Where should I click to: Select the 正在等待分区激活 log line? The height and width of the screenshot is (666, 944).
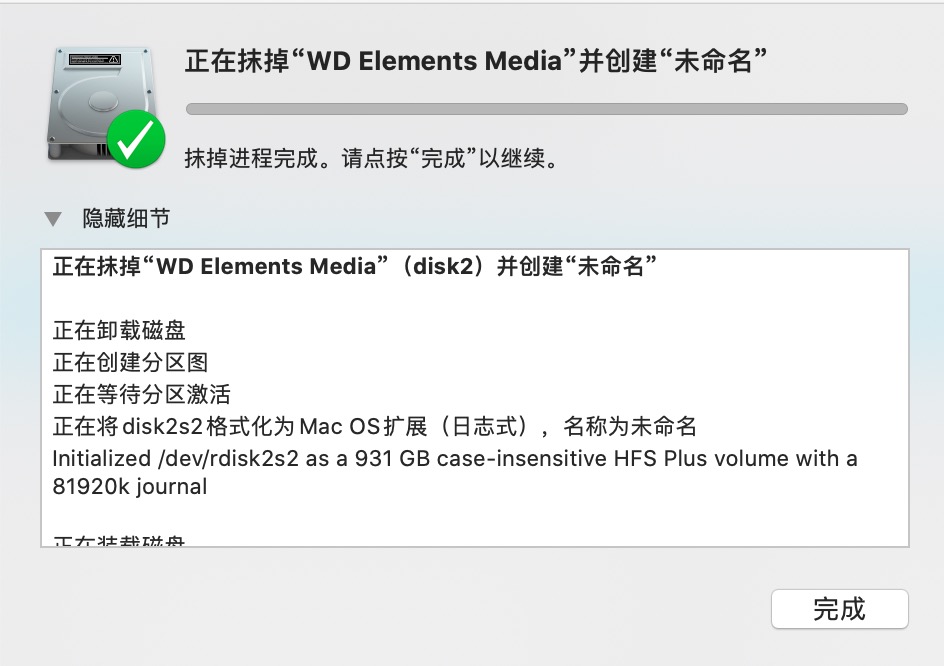pyautogui.click(x=141, y=394)
